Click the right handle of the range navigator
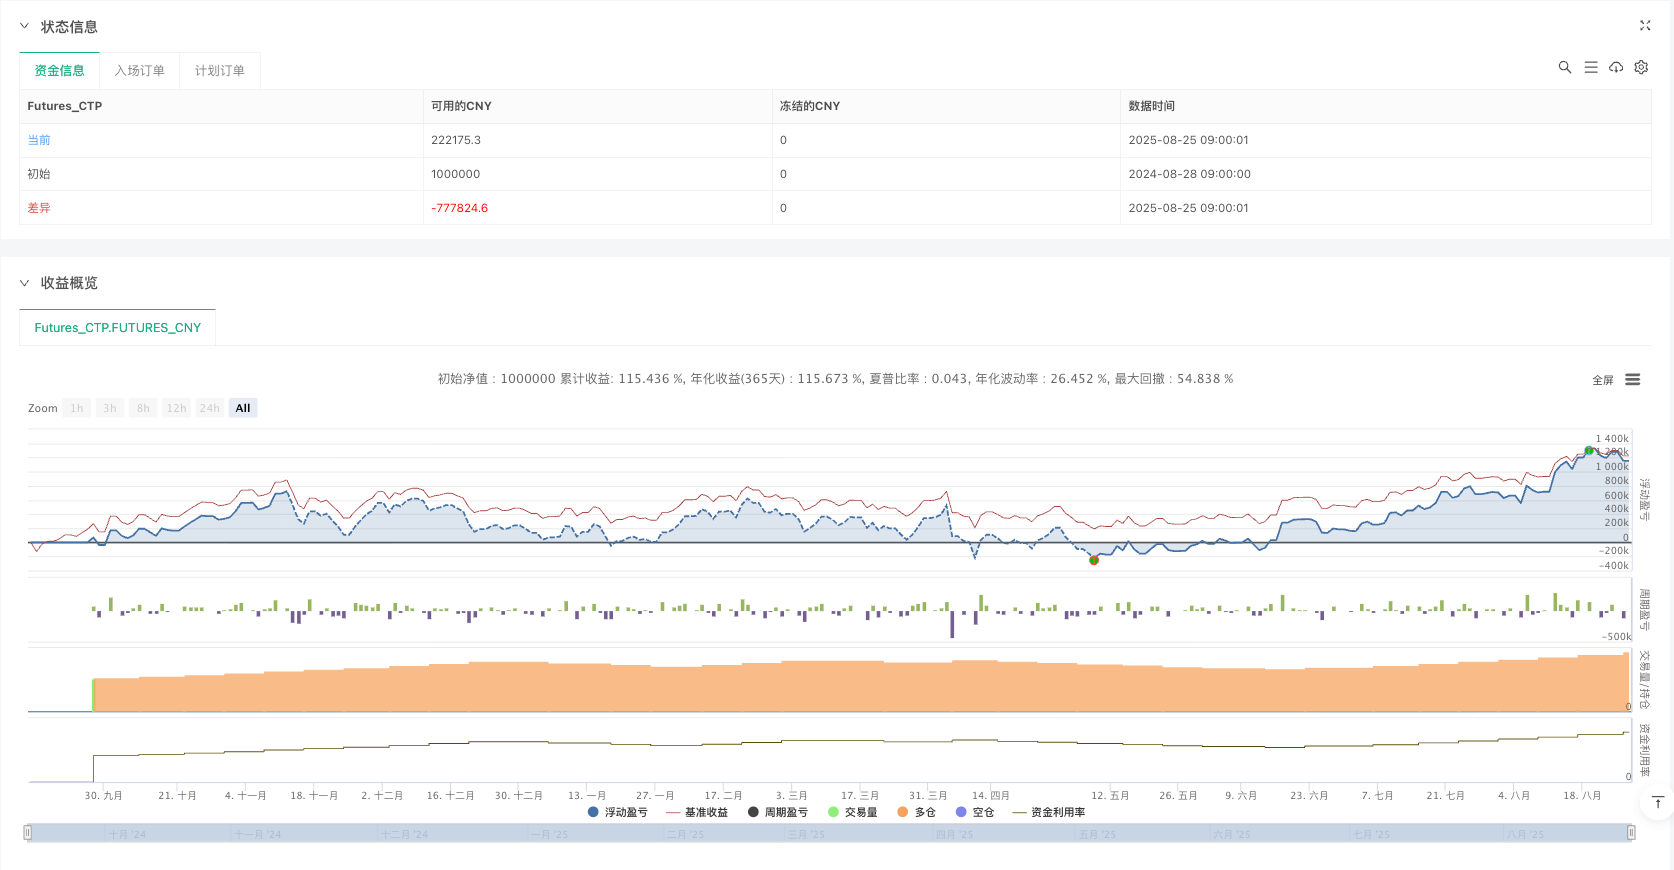The width and height of the screenshot is (1674, 870). pyautogui.click(x=1631, y=832)
